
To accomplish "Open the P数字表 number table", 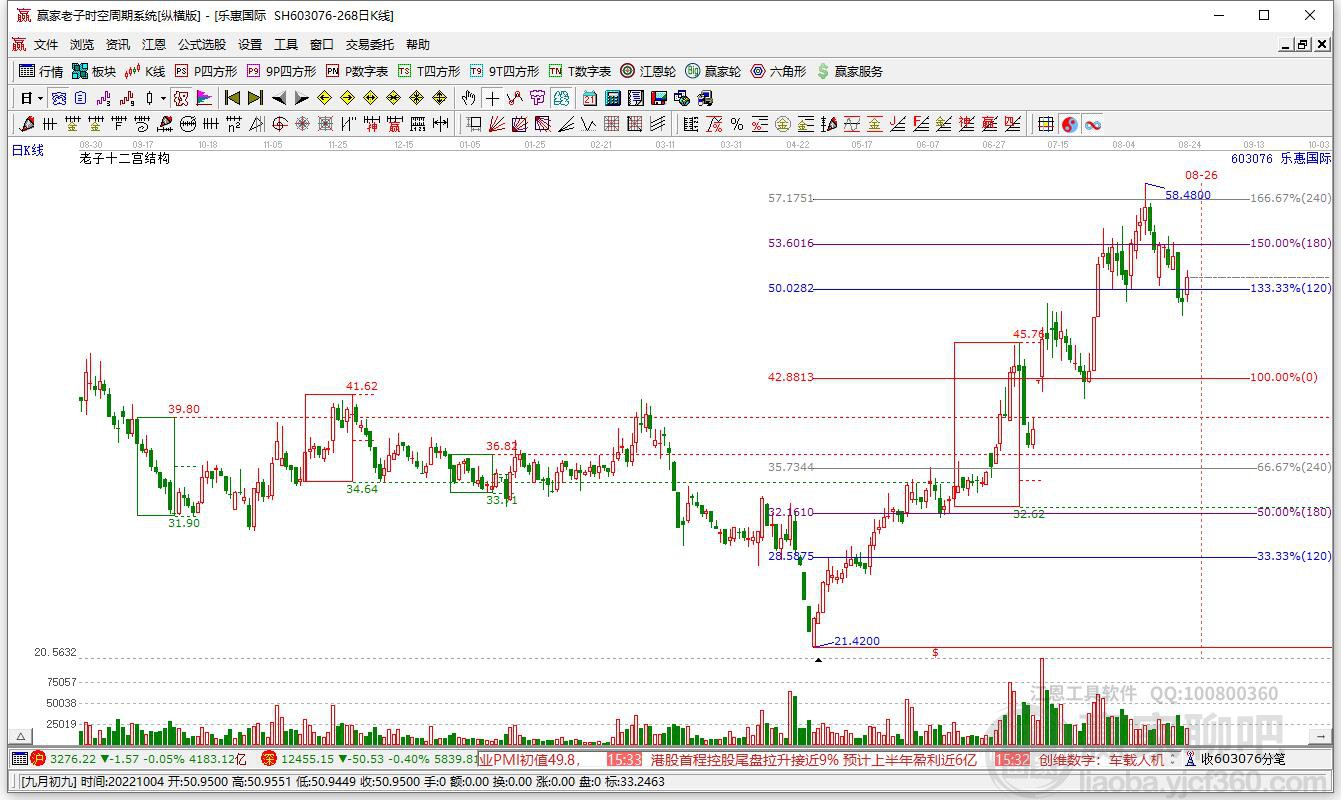I will pyautogui.click(x=357, y=71).
